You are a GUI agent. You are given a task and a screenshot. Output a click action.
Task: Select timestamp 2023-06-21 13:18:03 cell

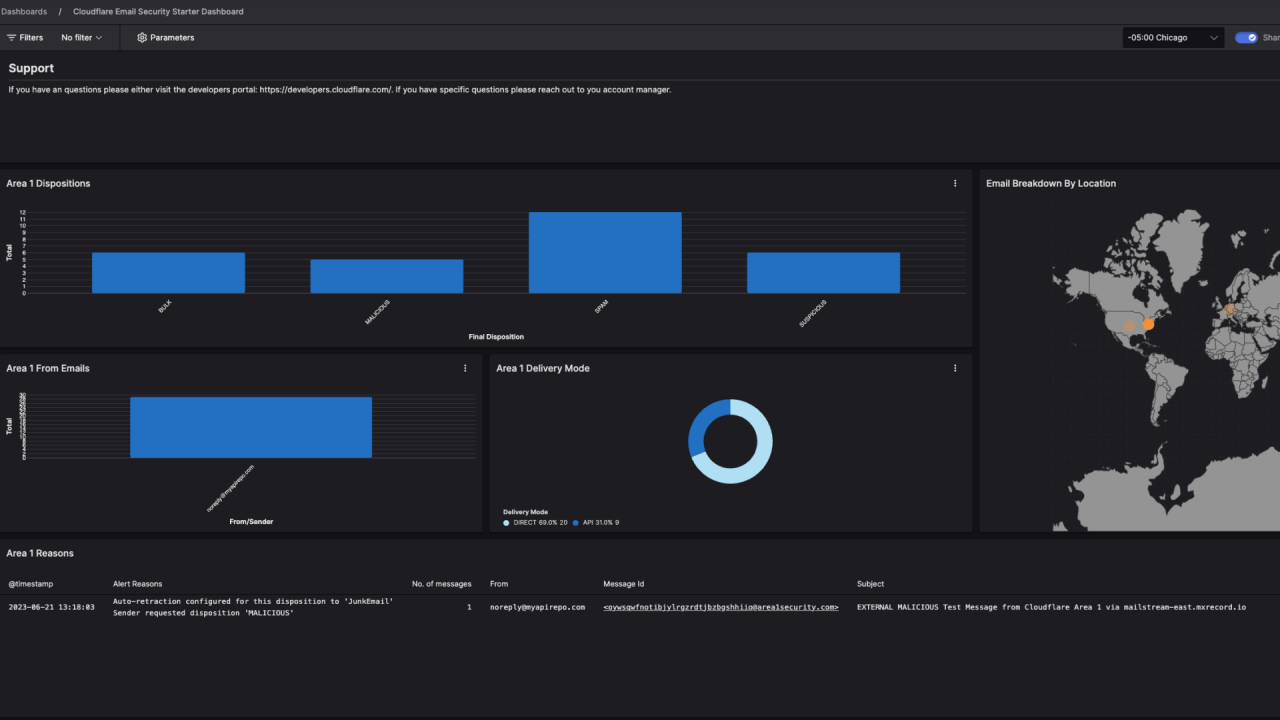[52, 607]
